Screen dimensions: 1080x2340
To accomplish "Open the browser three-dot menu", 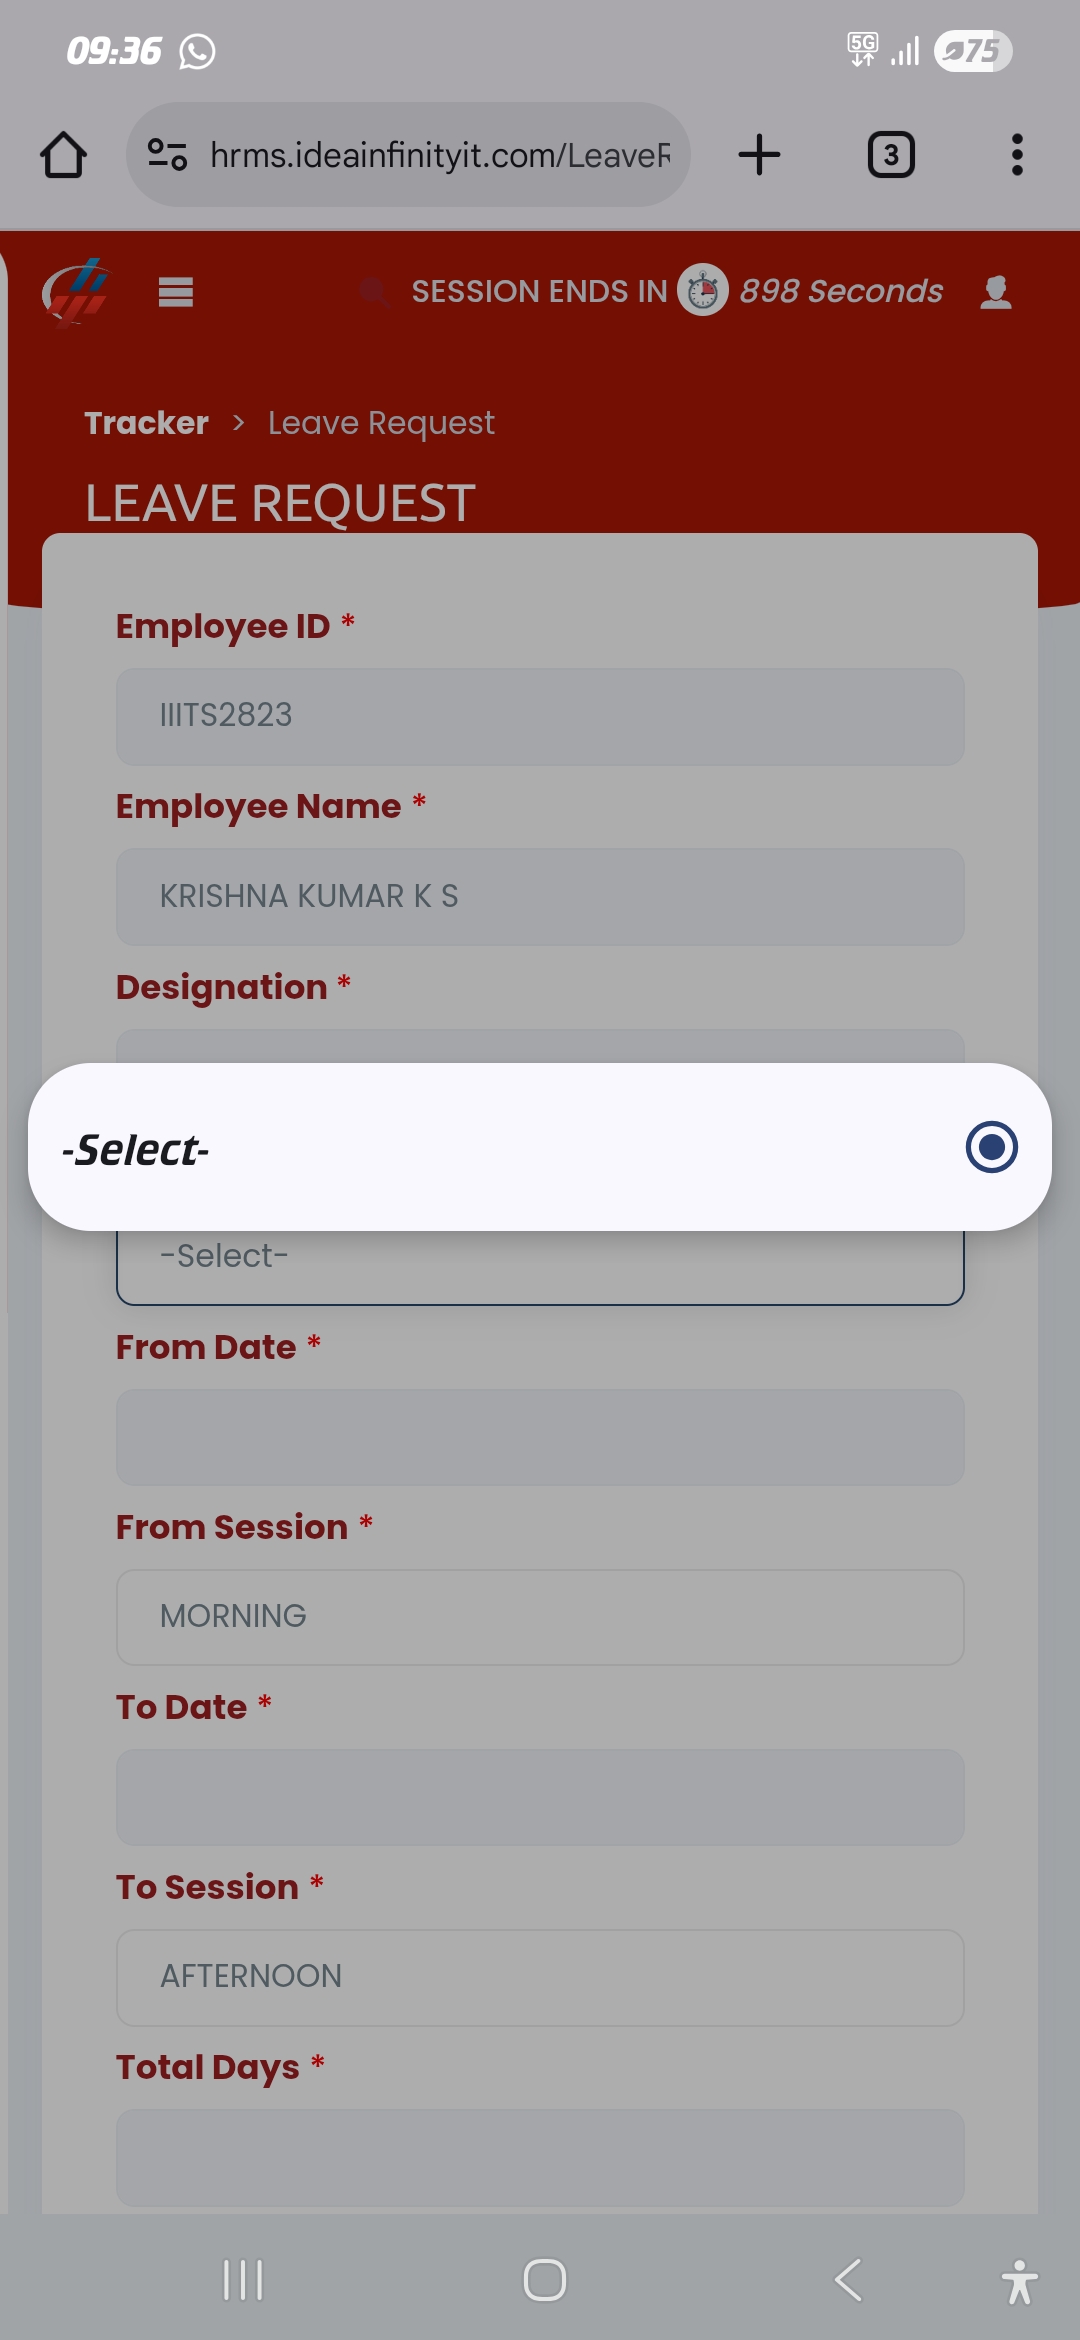I will 1017,155.
